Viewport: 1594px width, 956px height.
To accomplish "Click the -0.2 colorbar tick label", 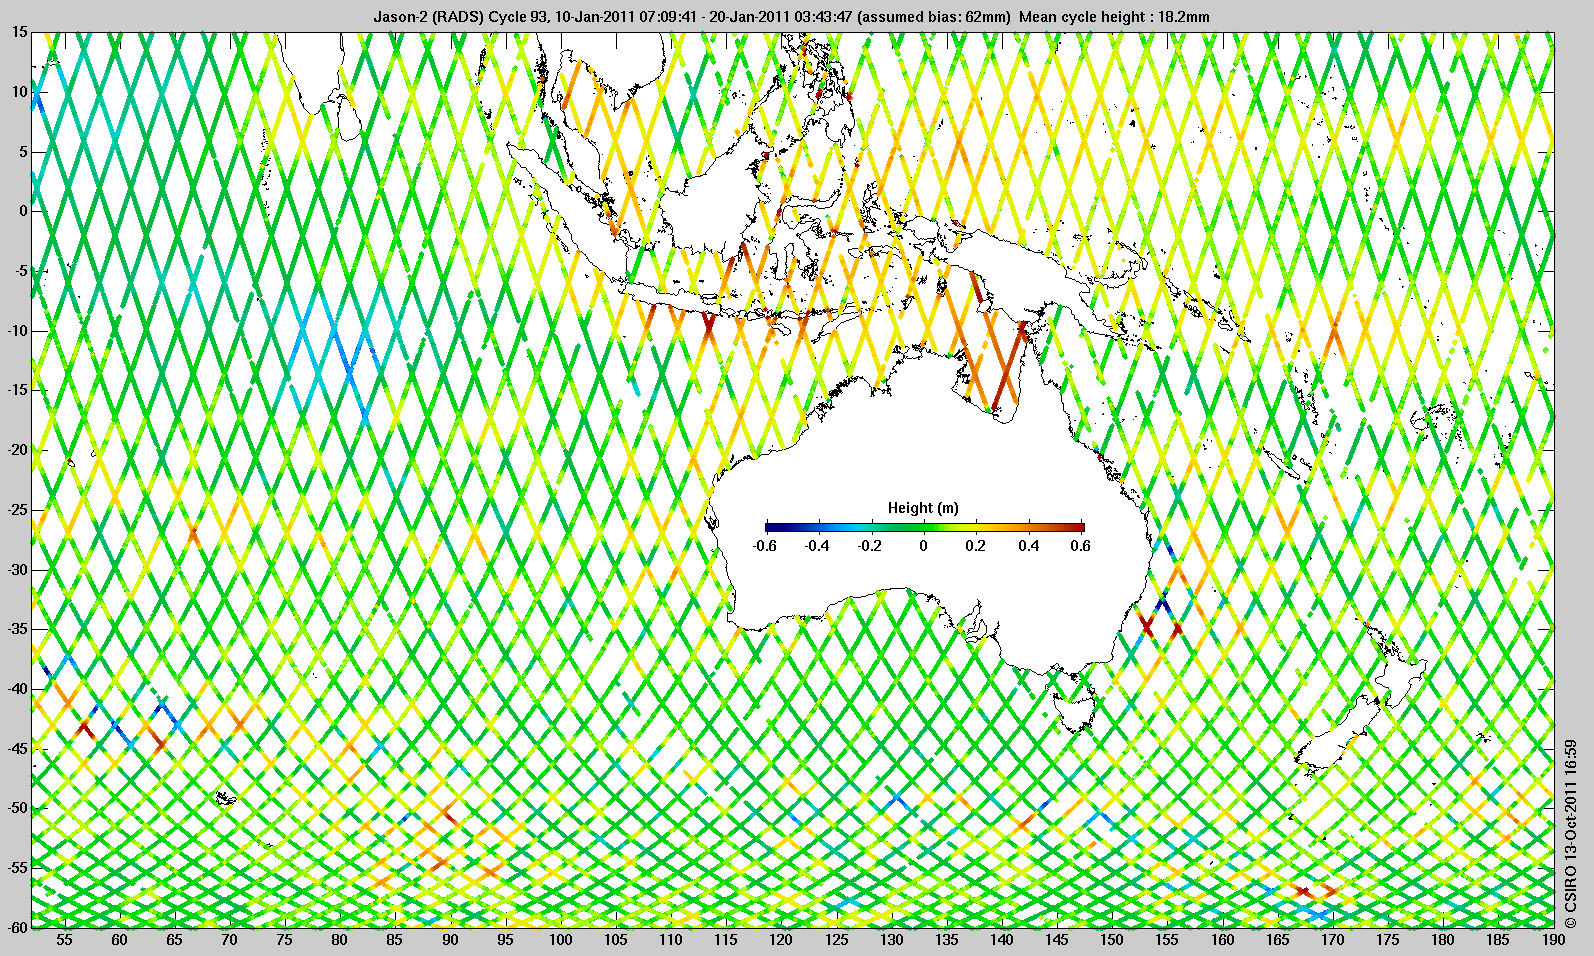I will pos(870,546).
